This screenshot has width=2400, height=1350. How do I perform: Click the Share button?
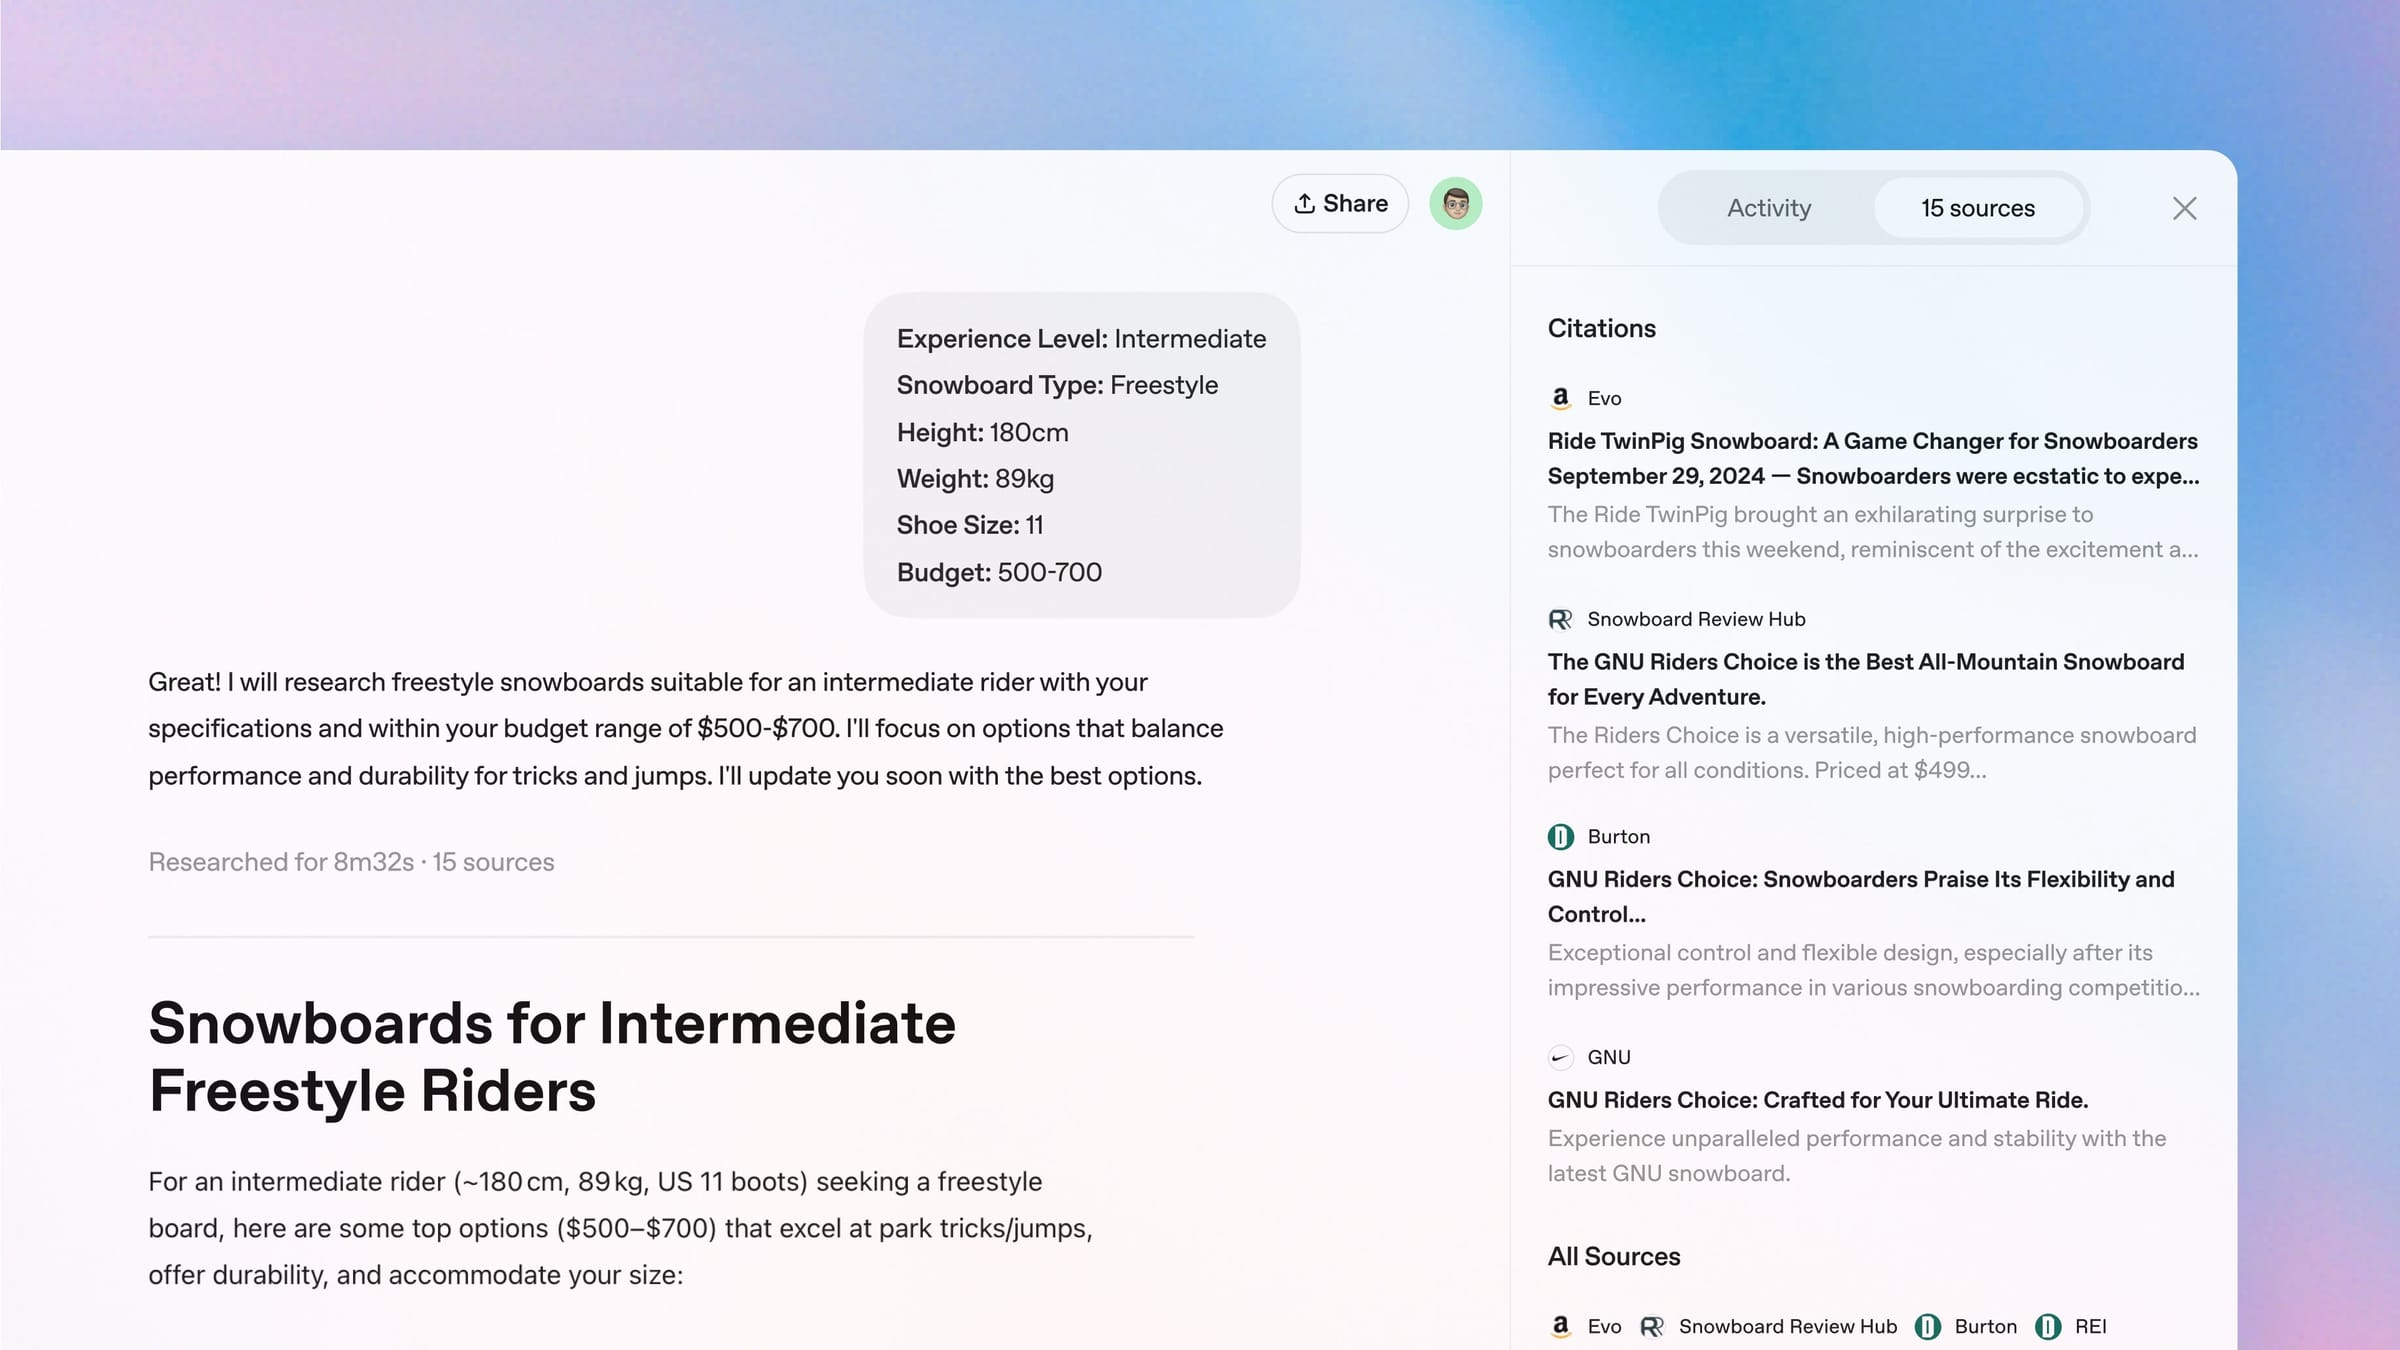pos(1340,203)
